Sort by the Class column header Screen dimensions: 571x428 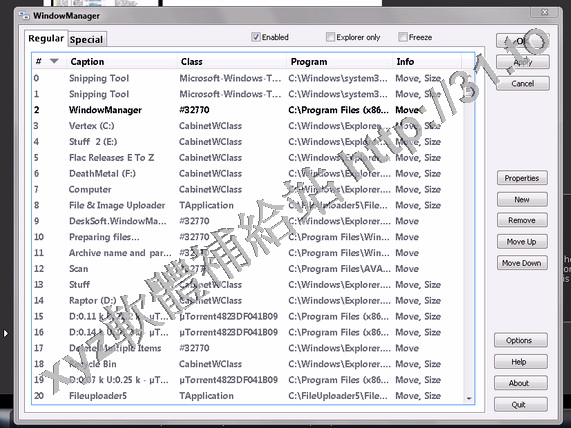pyautogui.click(x=232, y=62)
